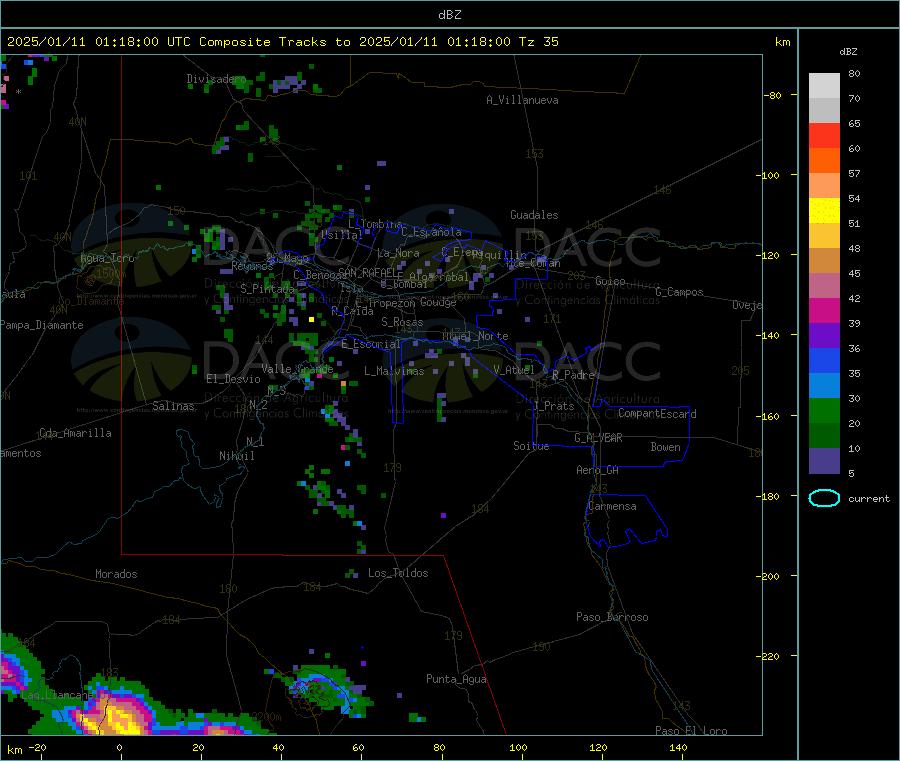Select the light gray legend swatch between 80 and 70
The image size is (900, 761).
pos(824,86)
